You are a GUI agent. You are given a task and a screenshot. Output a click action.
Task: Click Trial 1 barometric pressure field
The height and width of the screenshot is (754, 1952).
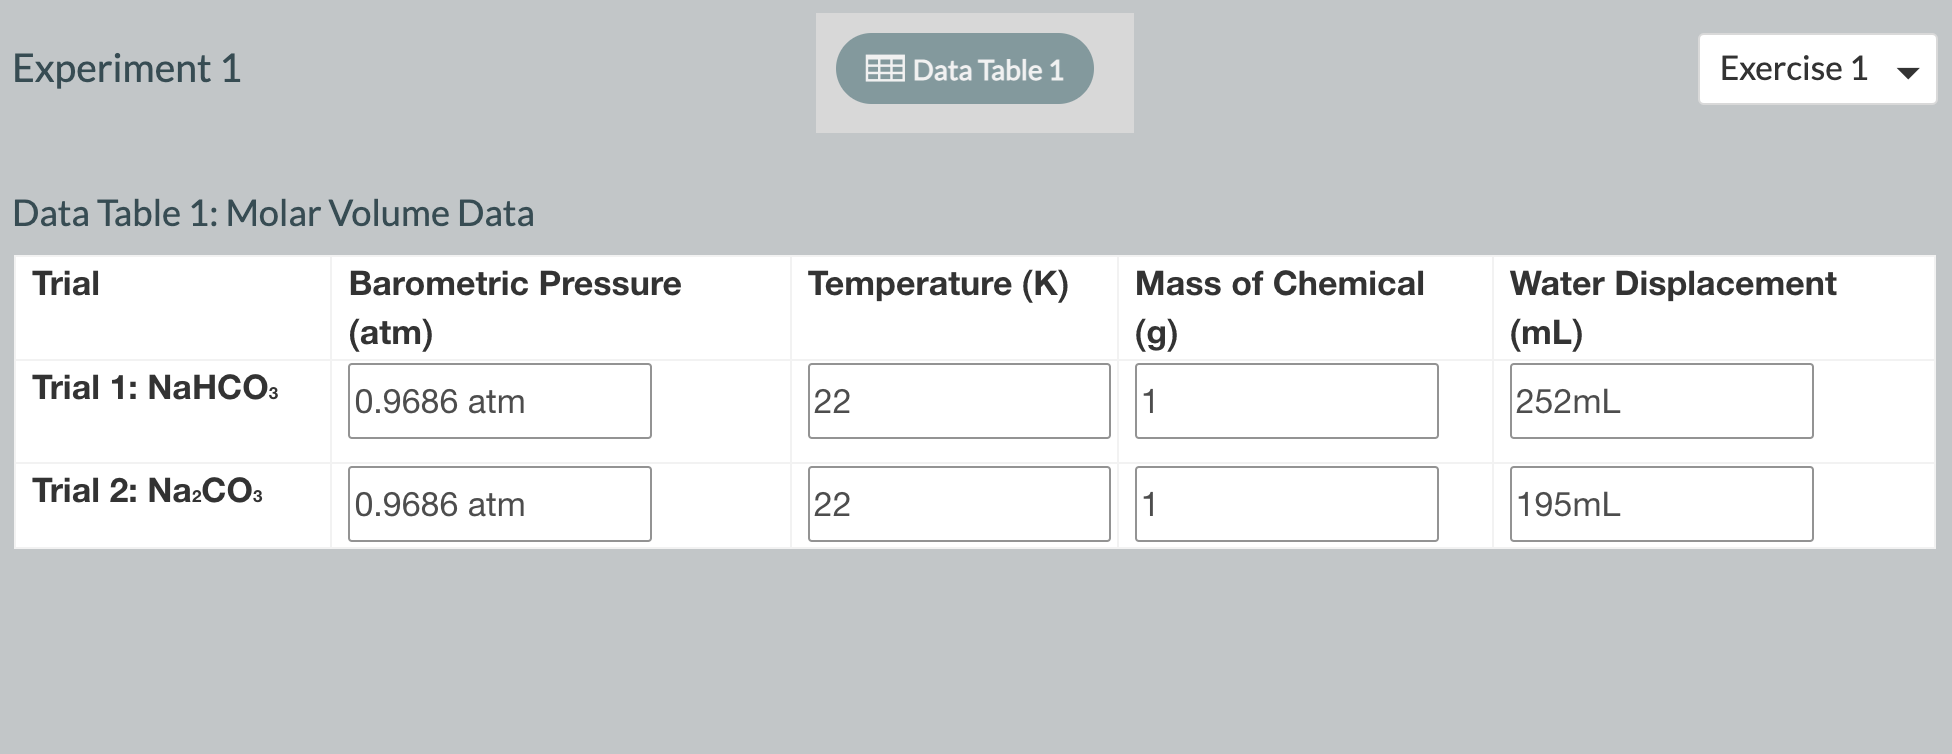pyautogui.click(x=499, y=401)
